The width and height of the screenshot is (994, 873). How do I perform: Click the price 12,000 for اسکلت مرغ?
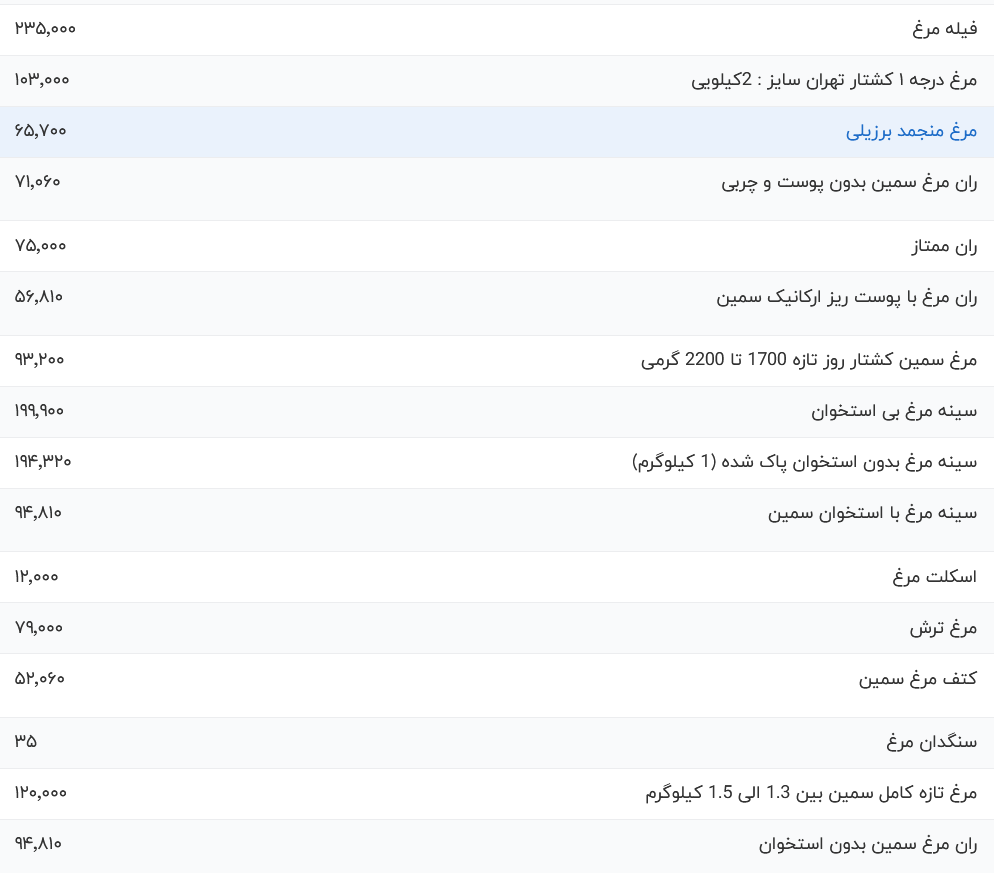(x=35, y=576)
